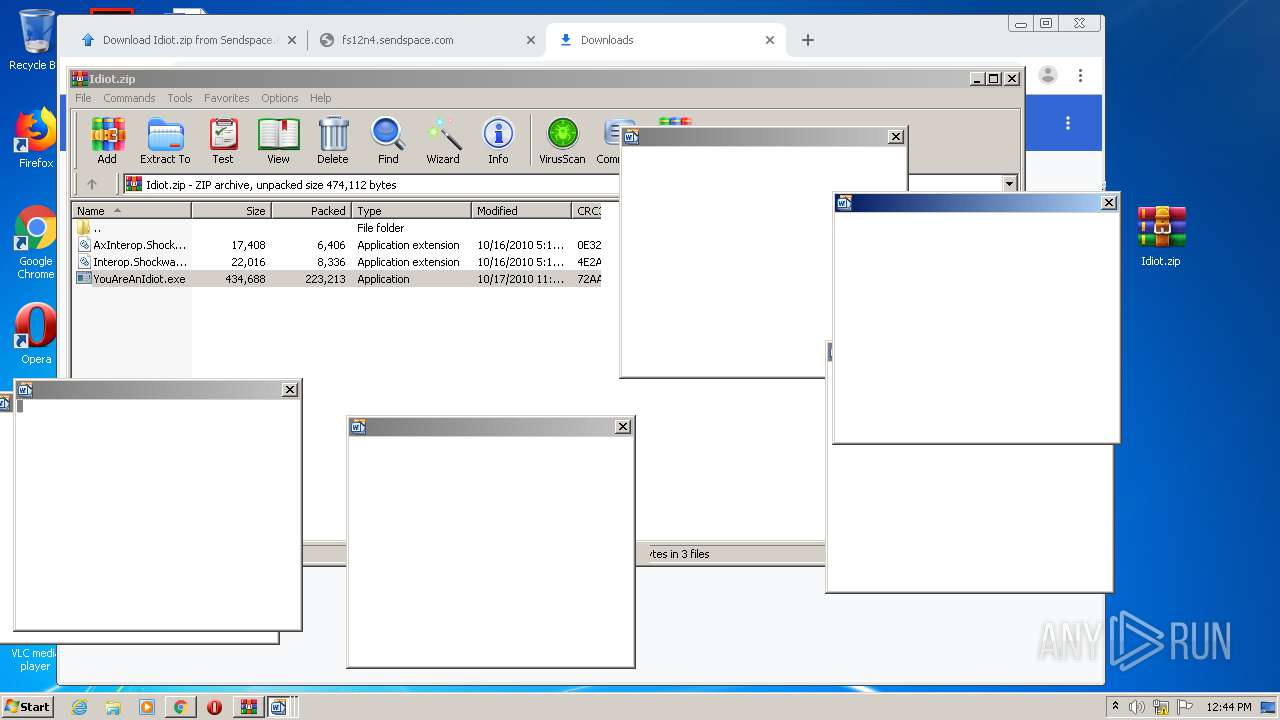Sort files by Type column
1280x720 pixels.
[x=411, y=211]
